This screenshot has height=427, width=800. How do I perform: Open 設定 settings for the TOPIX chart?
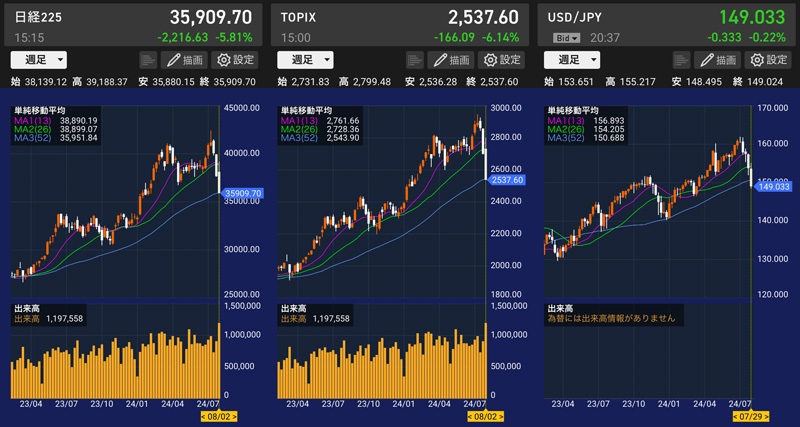pos(501,60)
